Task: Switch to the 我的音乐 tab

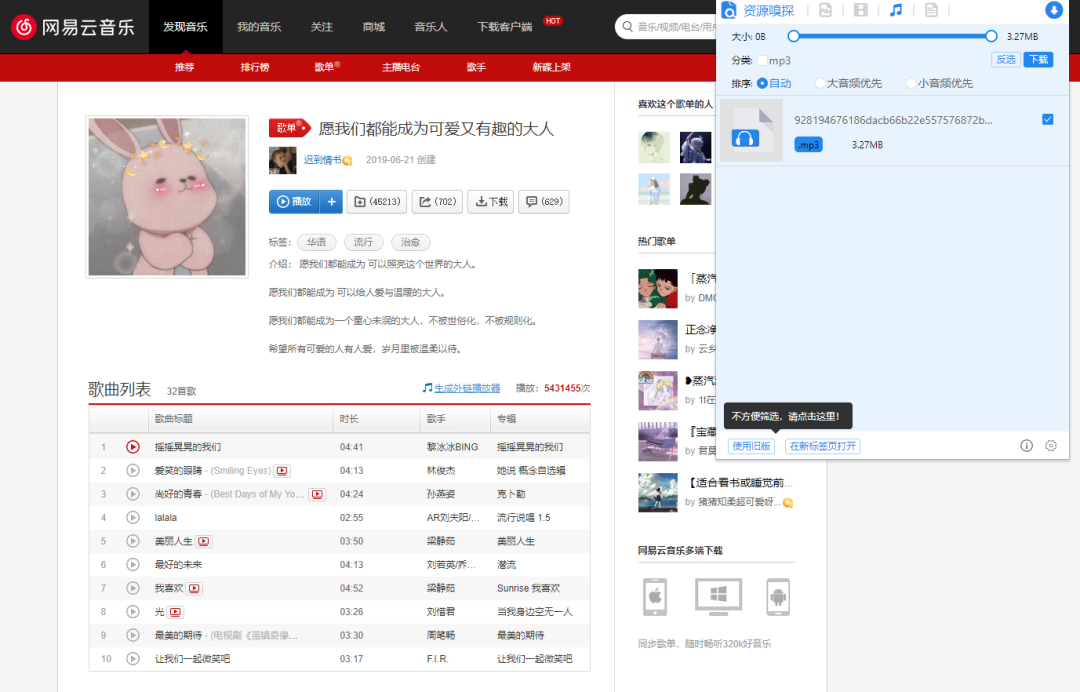Action: pyautogui.click(x=259, y=27)
